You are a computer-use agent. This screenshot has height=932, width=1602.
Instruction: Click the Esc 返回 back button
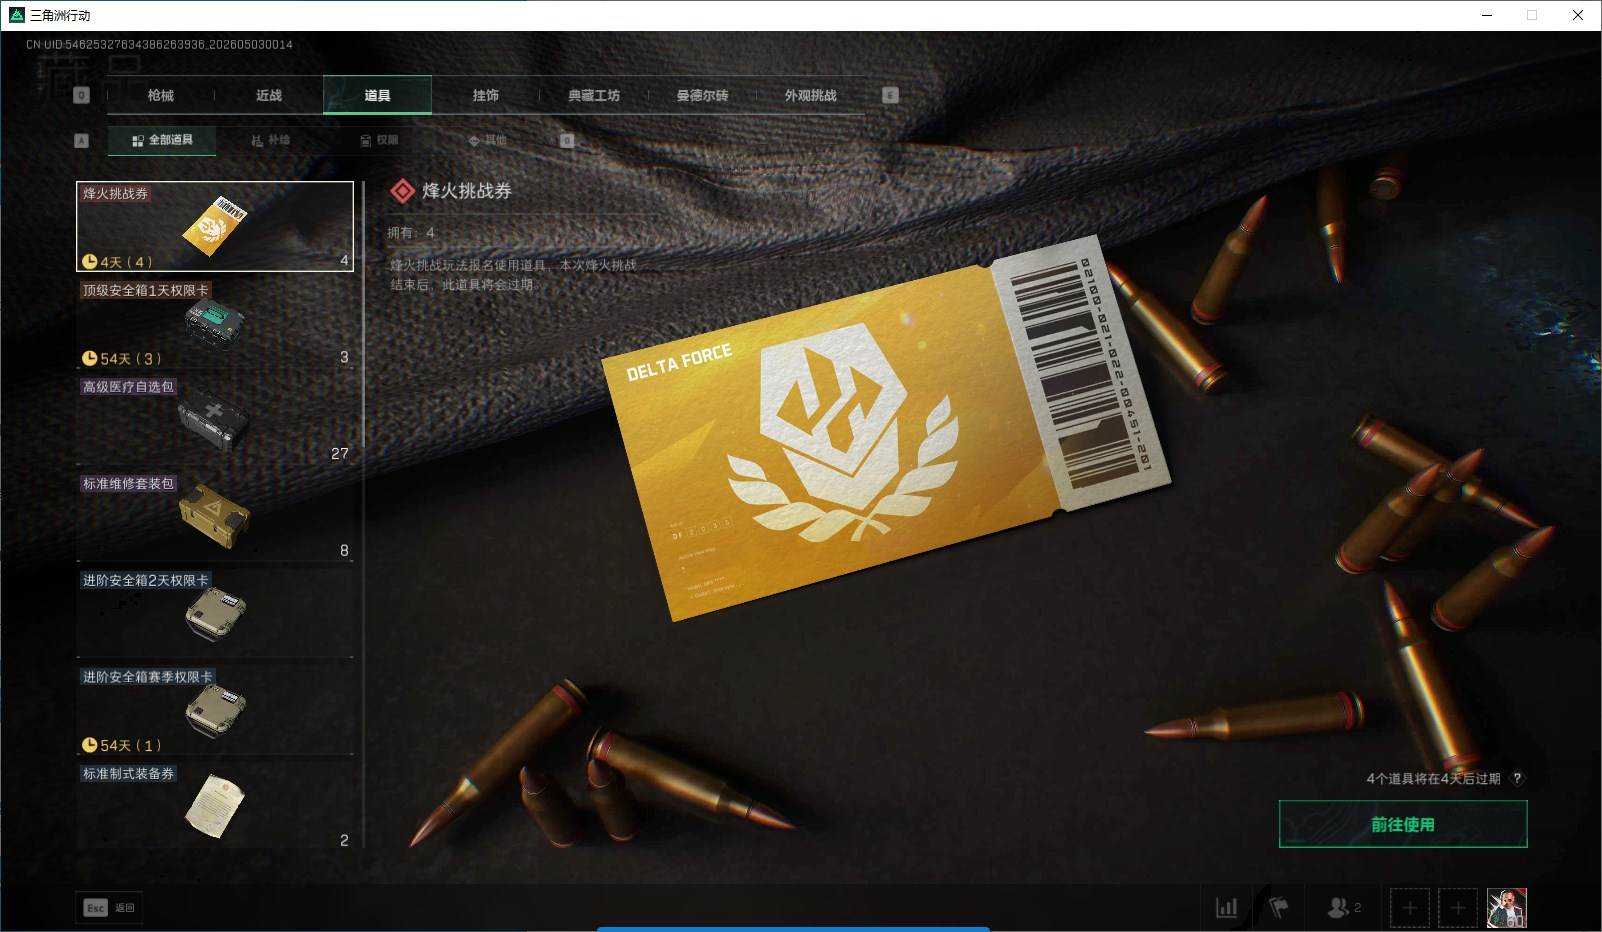[x=108, y=907]
